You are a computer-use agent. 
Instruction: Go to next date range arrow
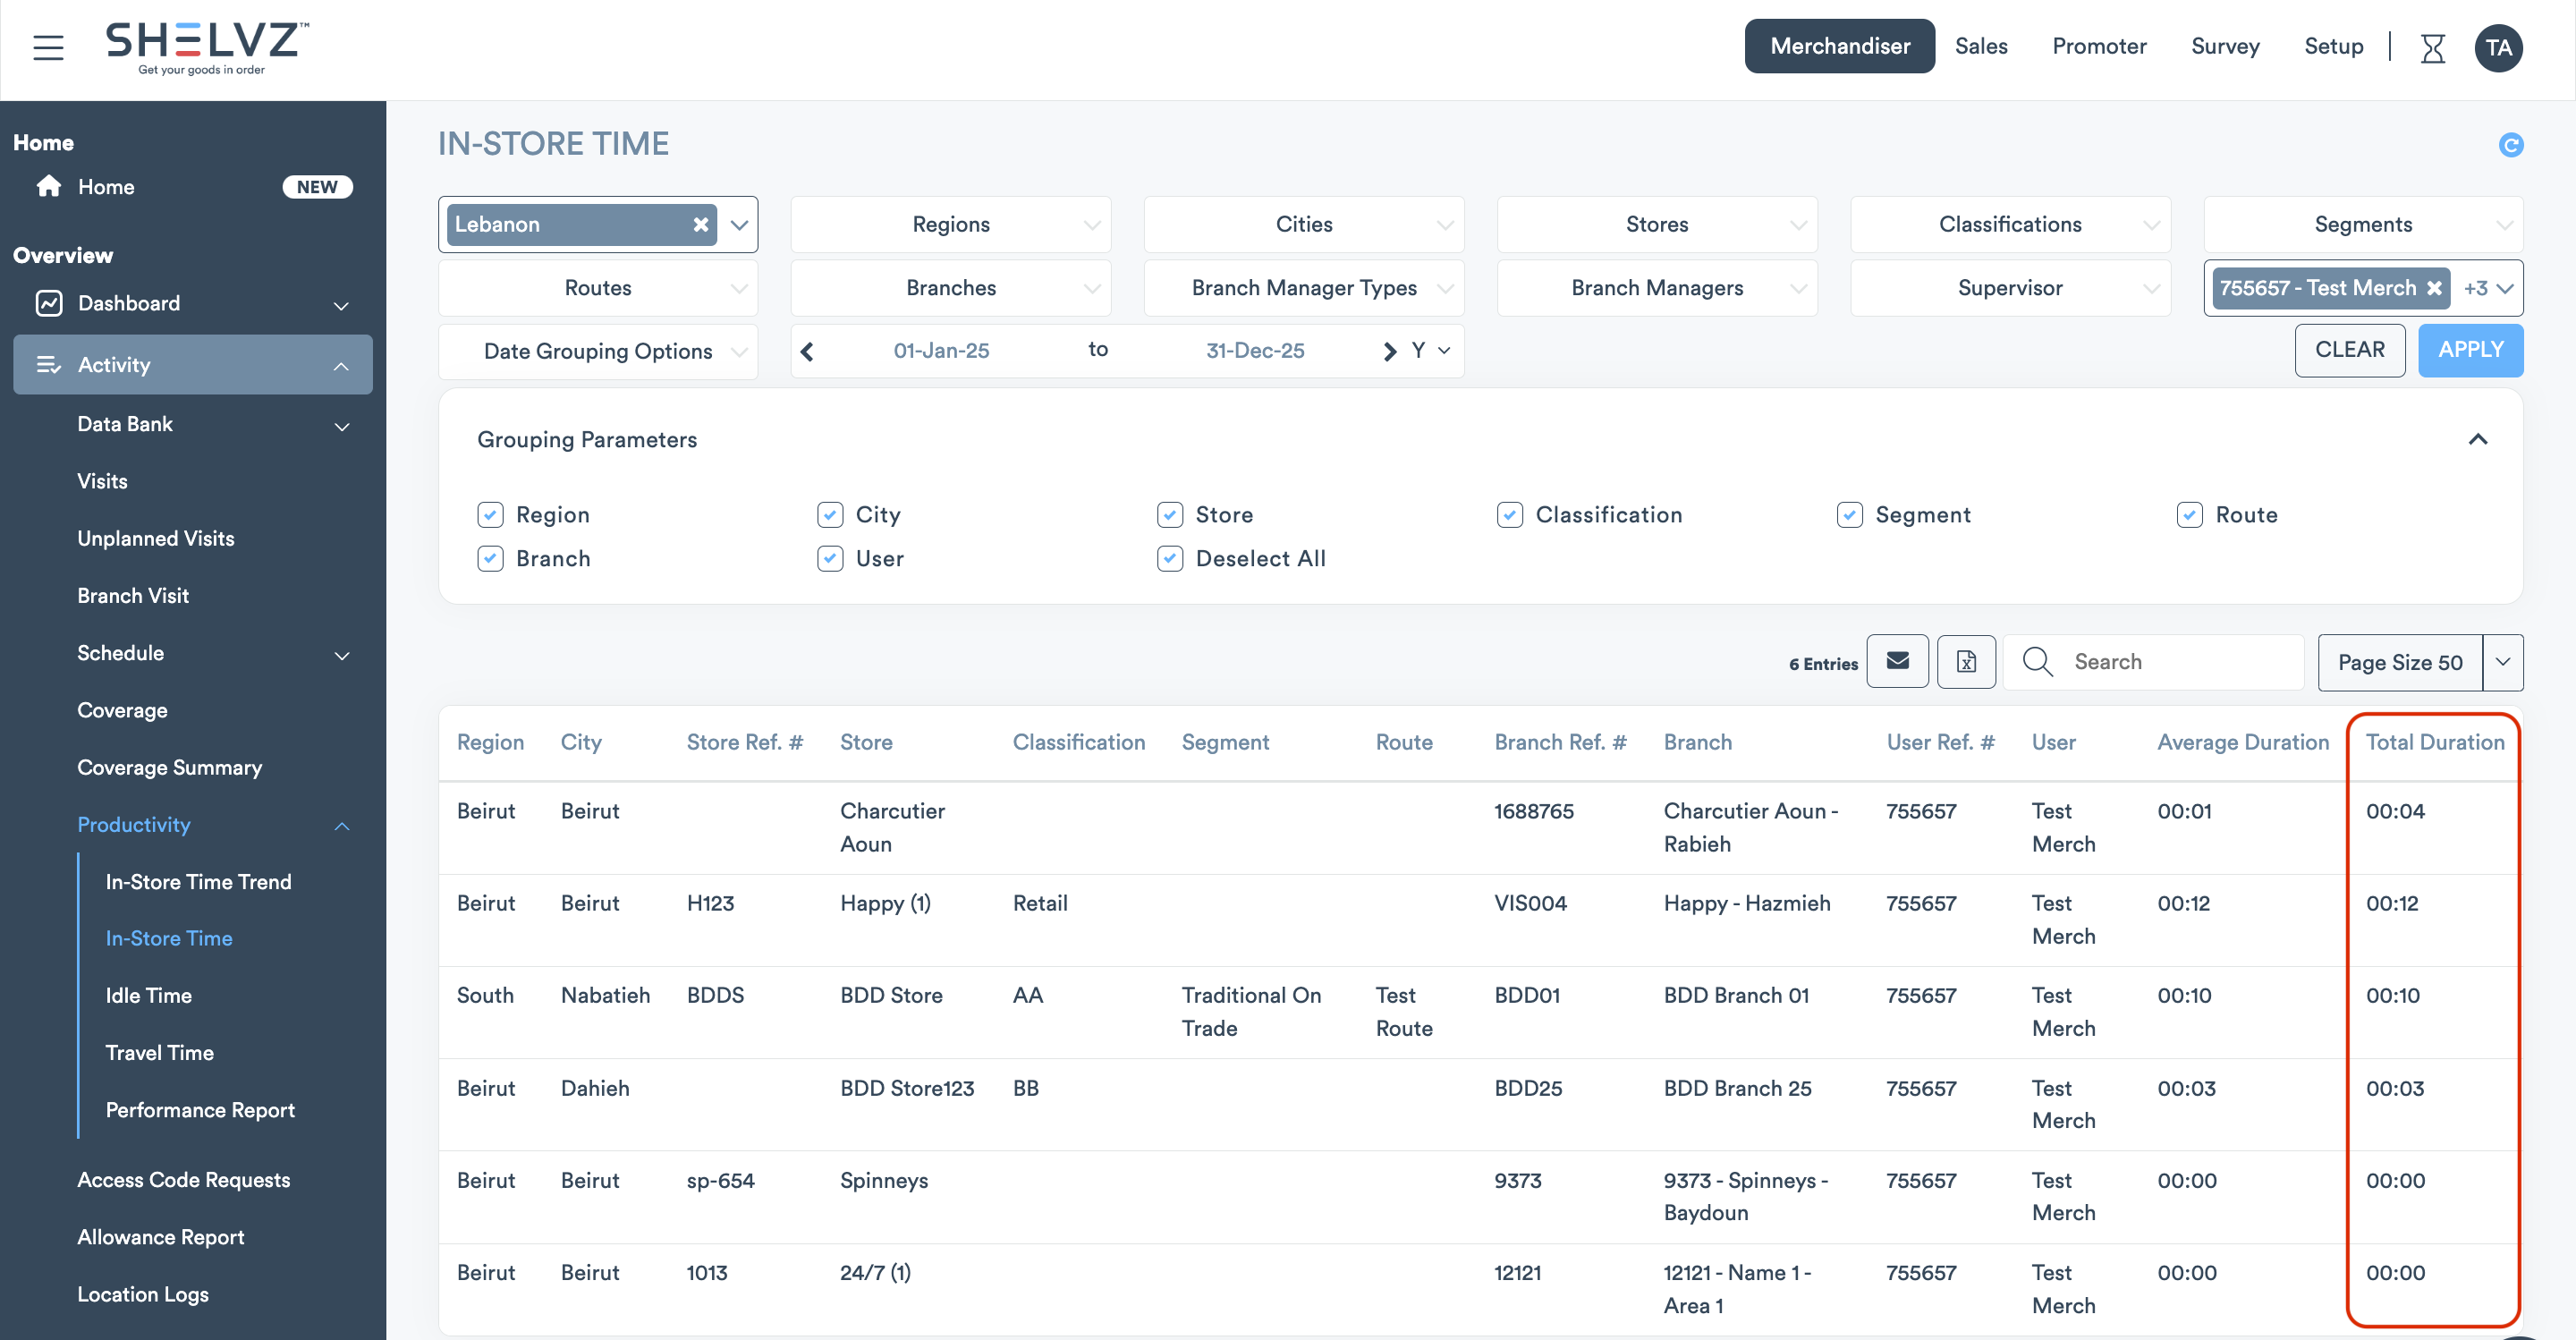(1389, 351)
